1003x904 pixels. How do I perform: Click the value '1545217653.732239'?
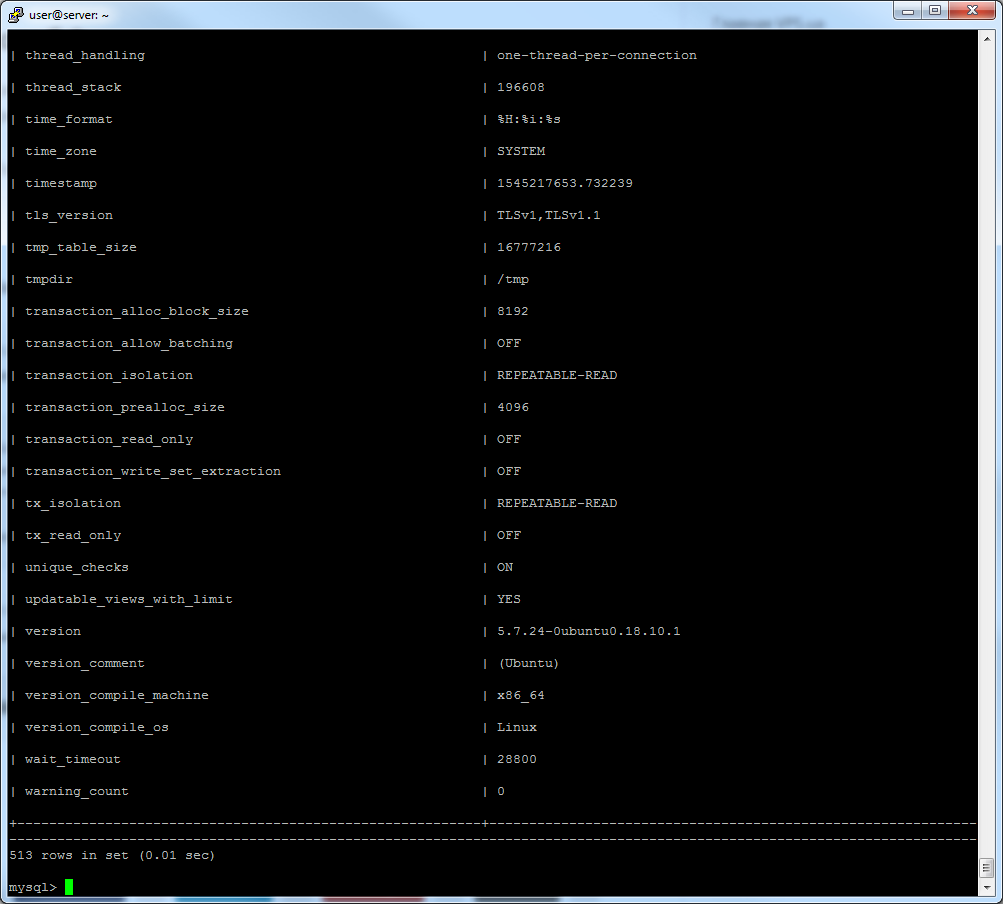pyautogui.click(x=565, y=184)
